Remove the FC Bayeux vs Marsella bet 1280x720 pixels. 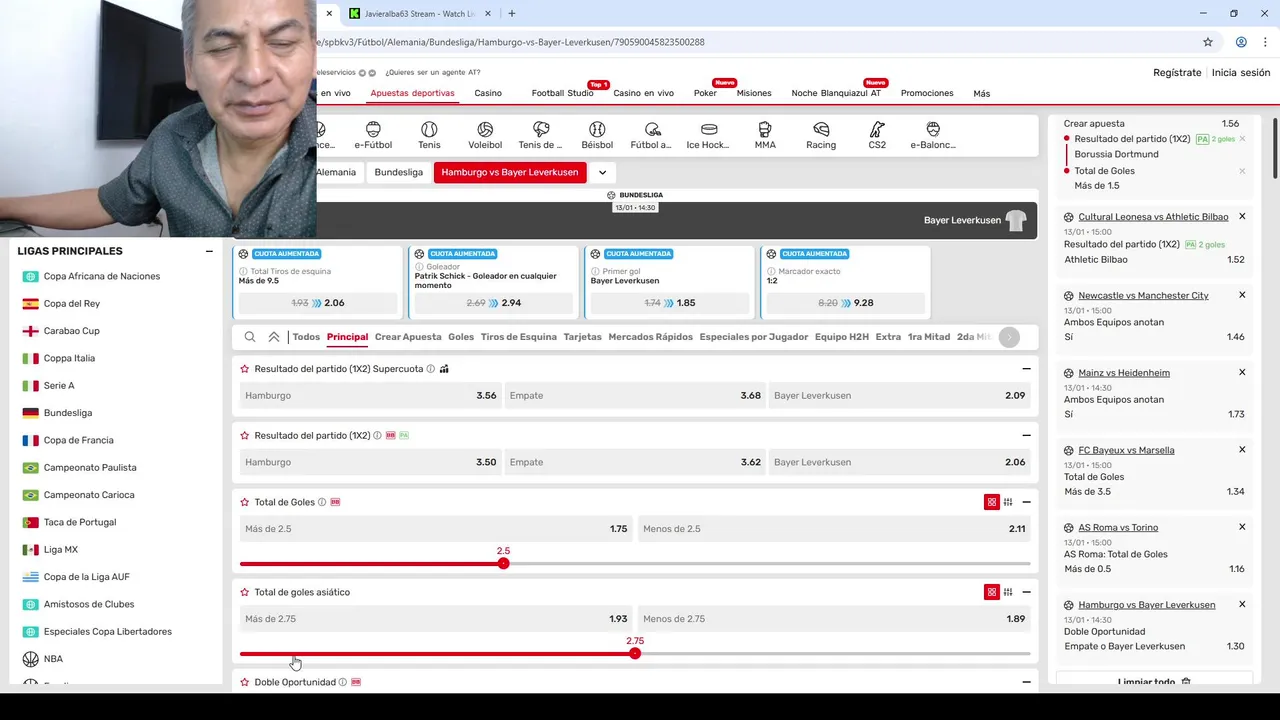coord(1242,450)
